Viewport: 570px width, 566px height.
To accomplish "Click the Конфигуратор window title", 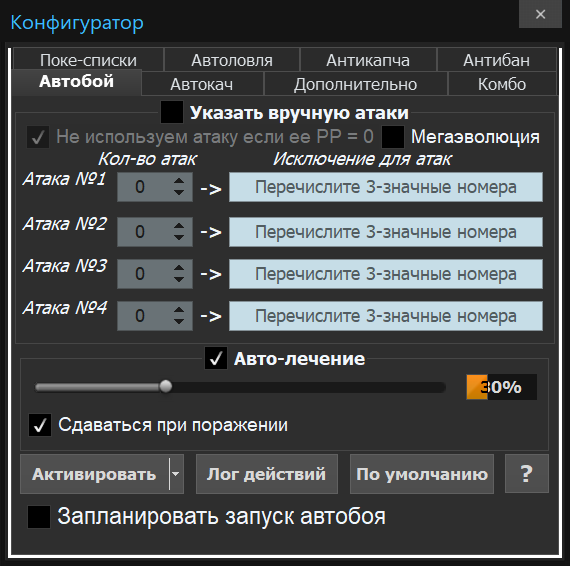I will [77, 23].
